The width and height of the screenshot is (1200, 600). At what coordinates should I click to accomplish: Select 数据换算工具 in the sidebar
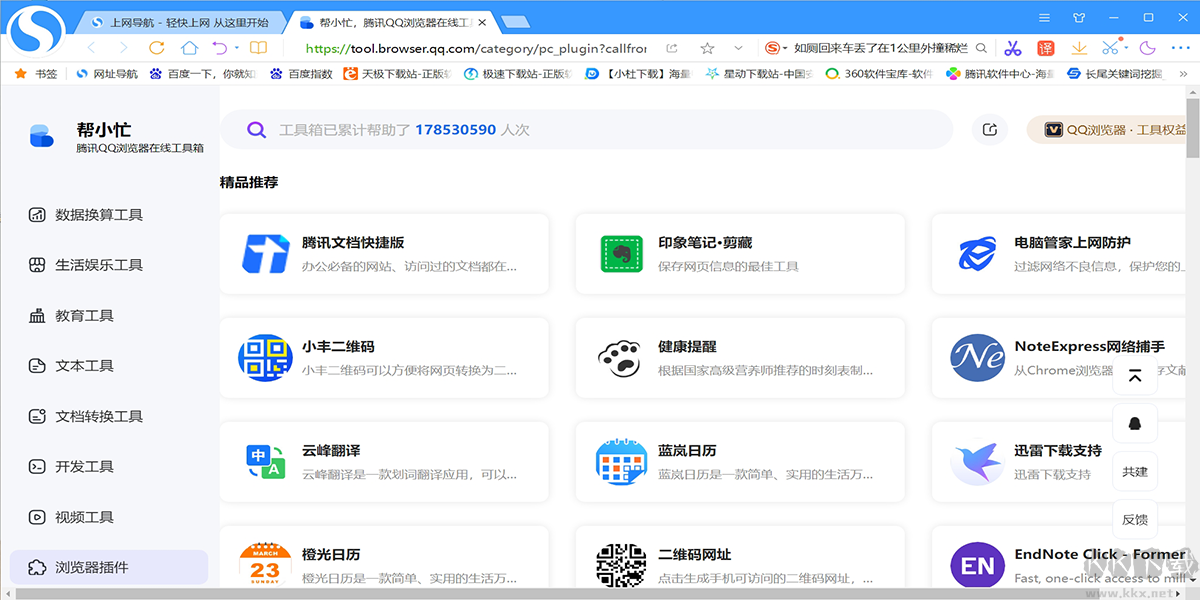point(110,215)
